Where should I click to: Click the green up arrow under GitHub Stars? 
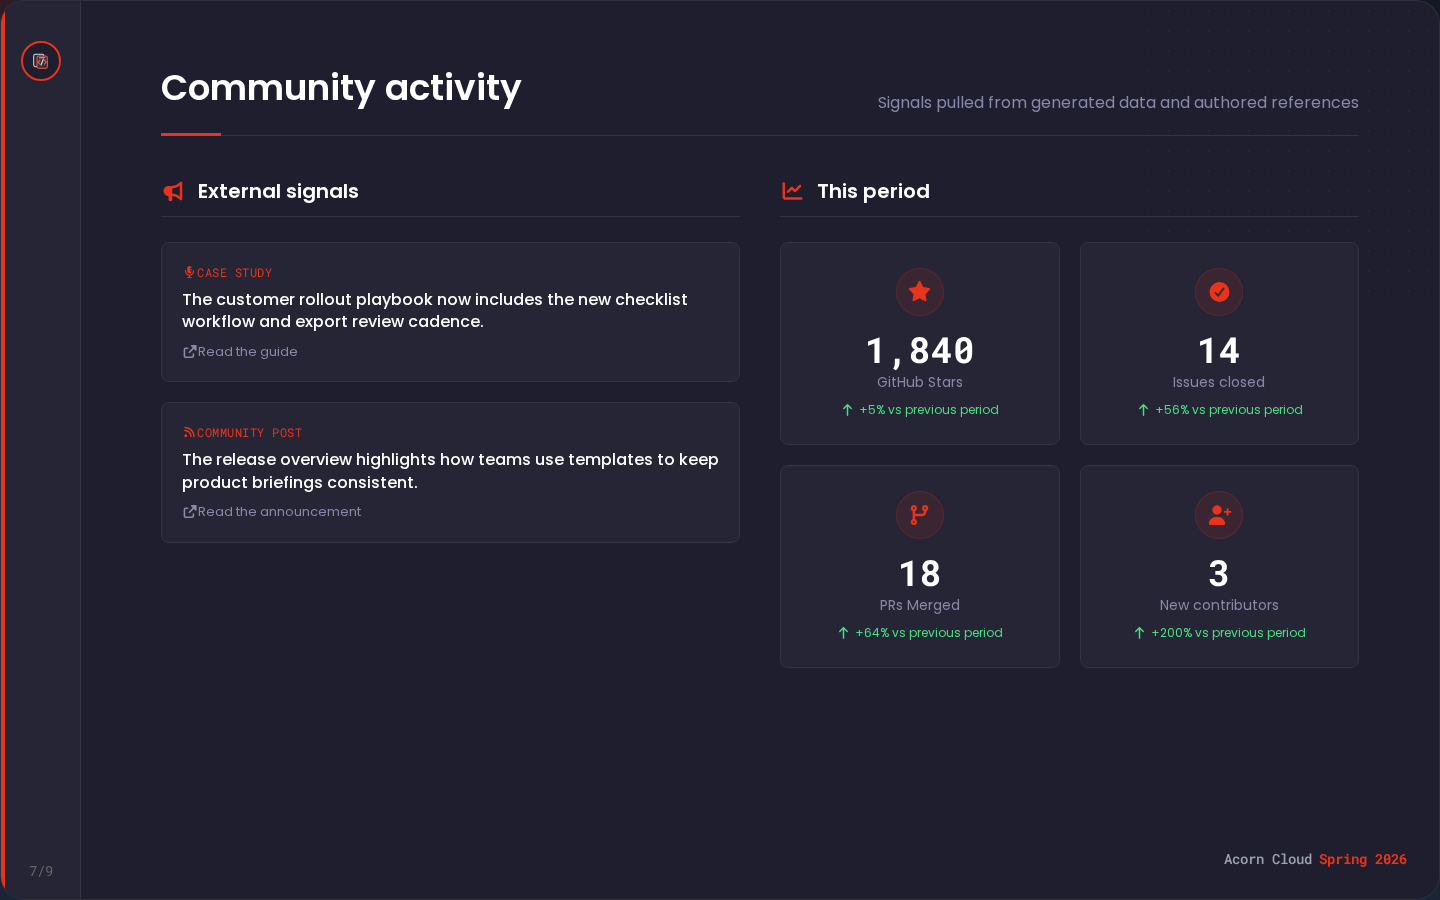846,409
